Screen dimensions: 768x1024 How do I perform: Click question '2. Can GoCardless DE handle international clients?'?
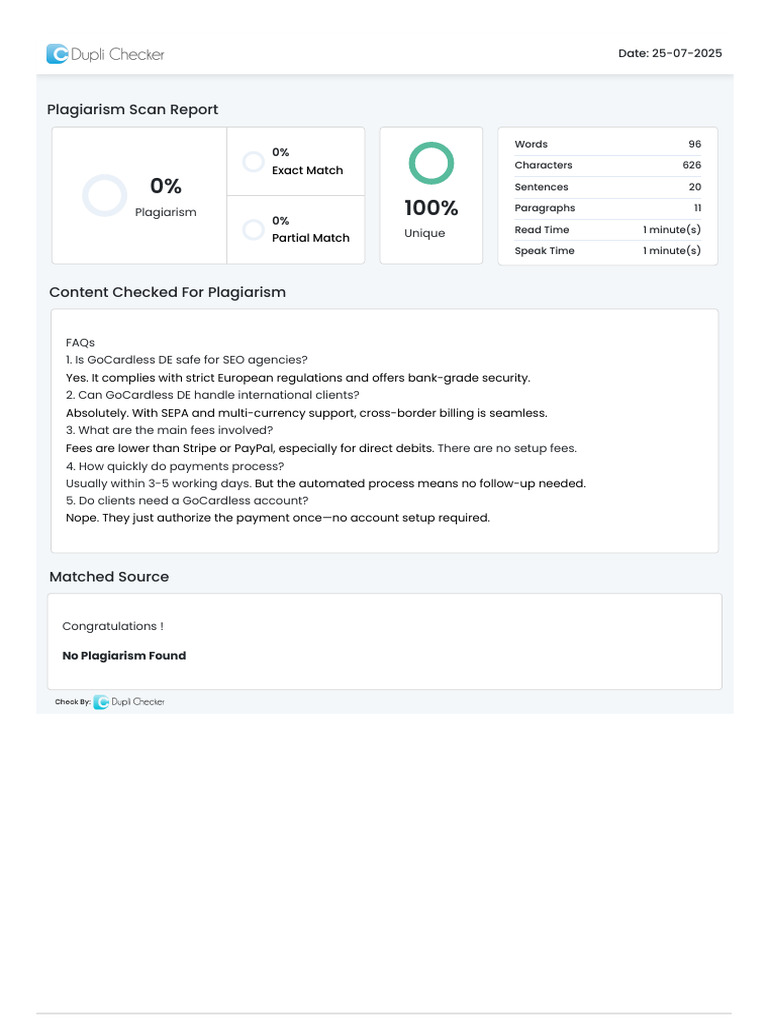pos(212,395)
